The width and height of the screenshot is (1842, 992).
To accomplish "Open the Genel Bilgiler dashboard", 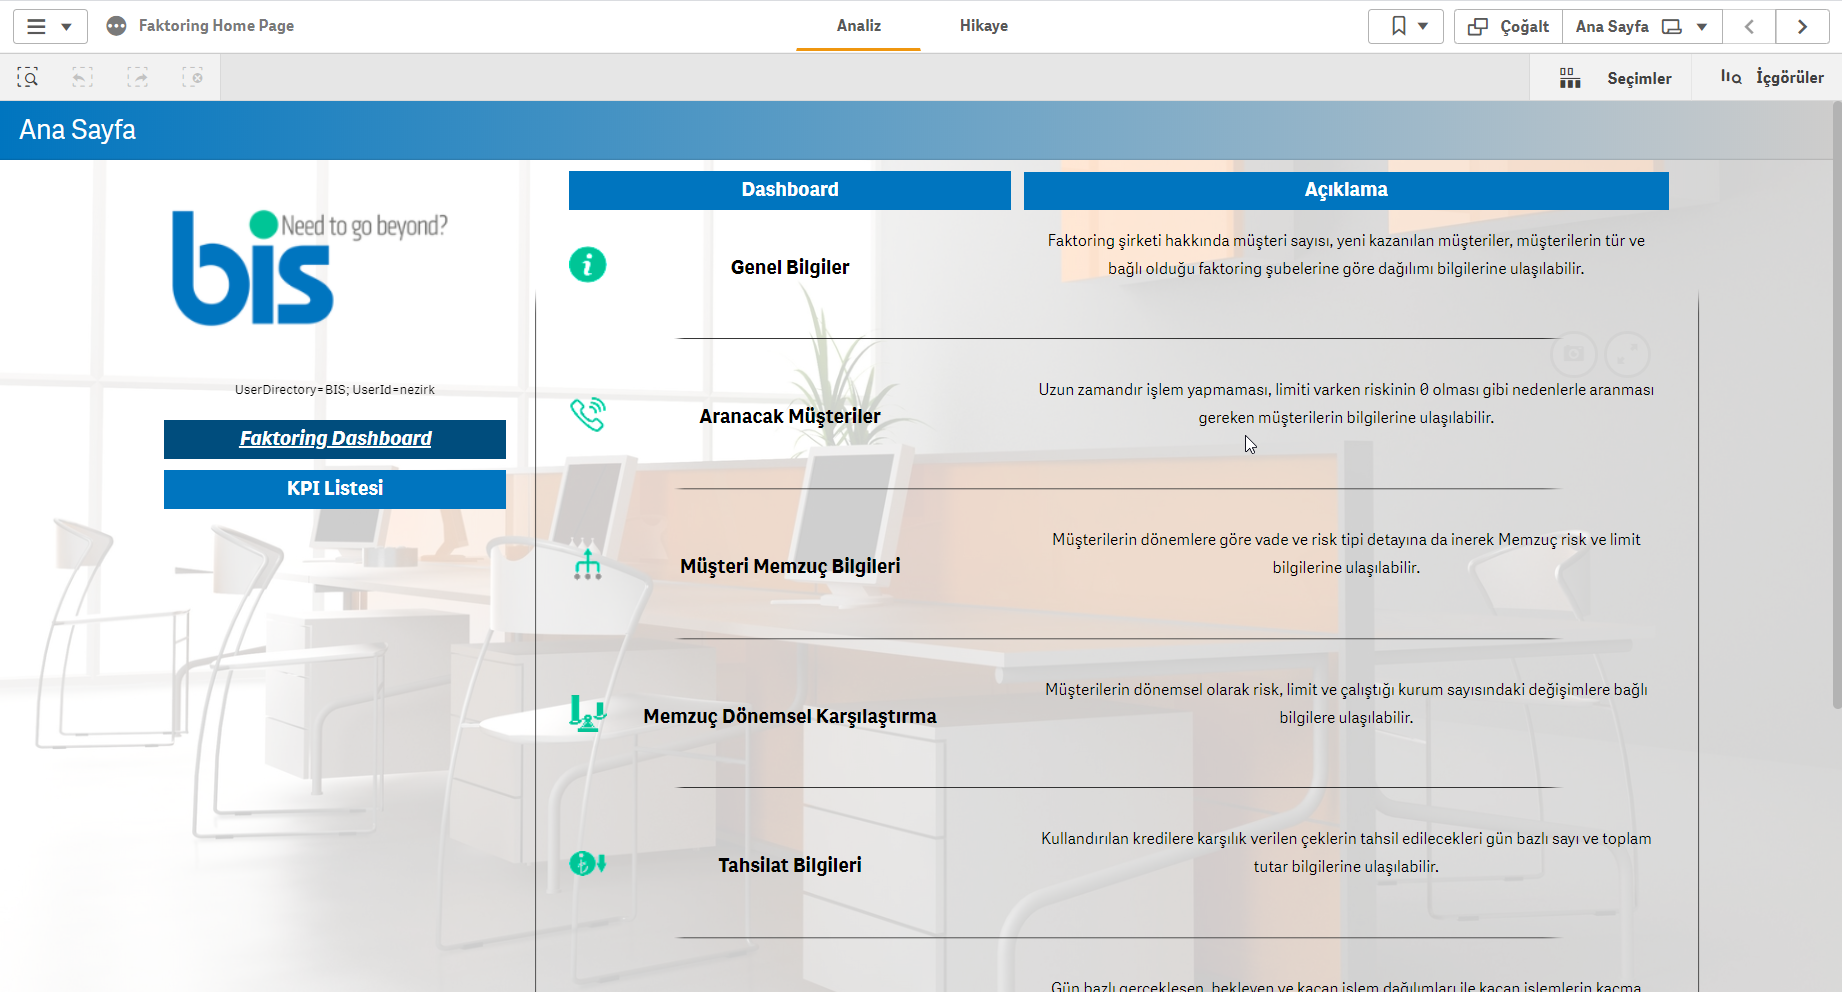I will (x=790, y=267).
